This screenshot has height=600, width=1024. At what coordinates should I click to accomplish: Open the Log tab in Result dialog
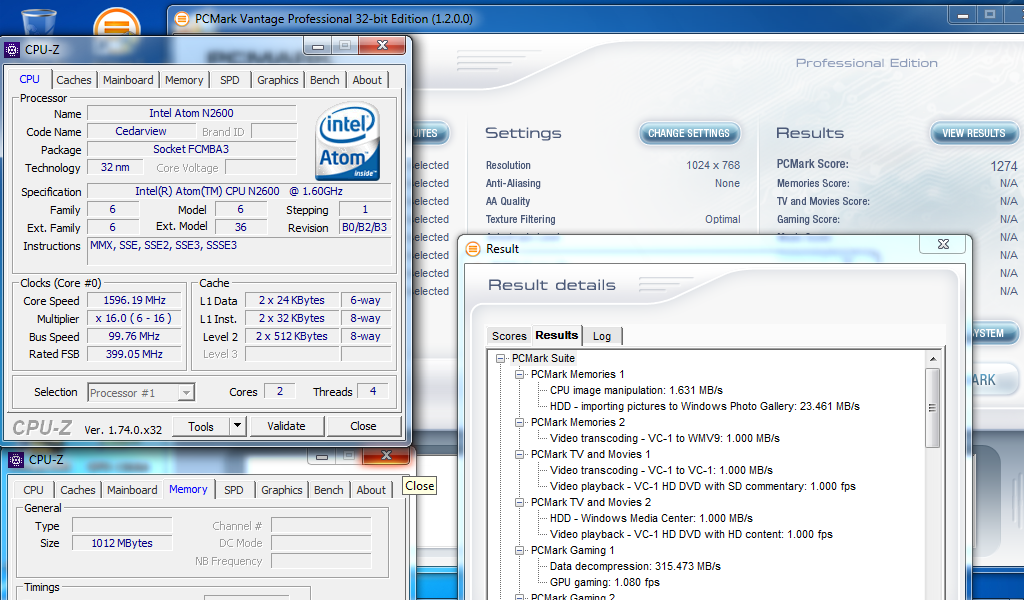(x=601, y=336)
